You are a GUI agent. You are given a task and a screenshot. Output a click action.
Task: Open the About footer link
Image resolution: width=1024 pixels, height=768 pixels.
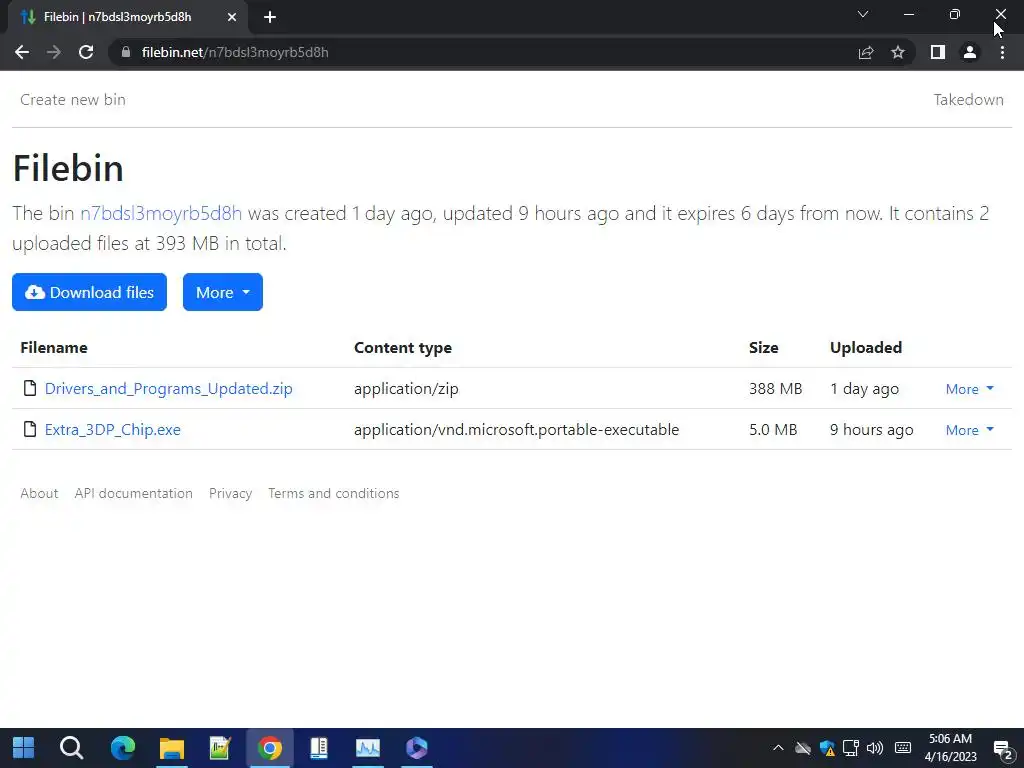(39, 493)
